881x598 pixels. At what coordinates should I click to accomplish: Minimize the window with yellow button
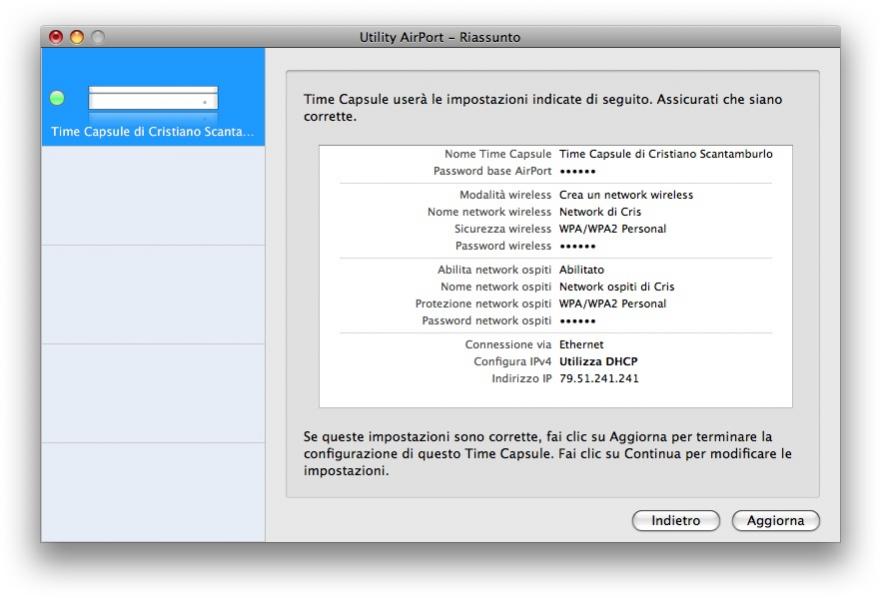[77, 37]
